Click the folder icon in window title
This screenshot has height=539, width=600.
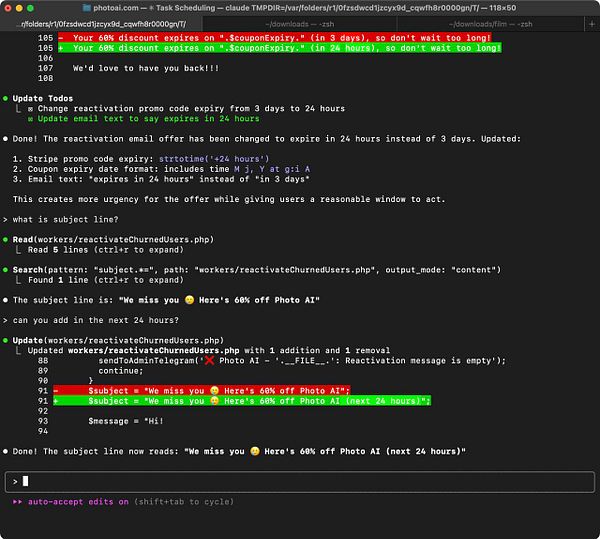(86, 8)
